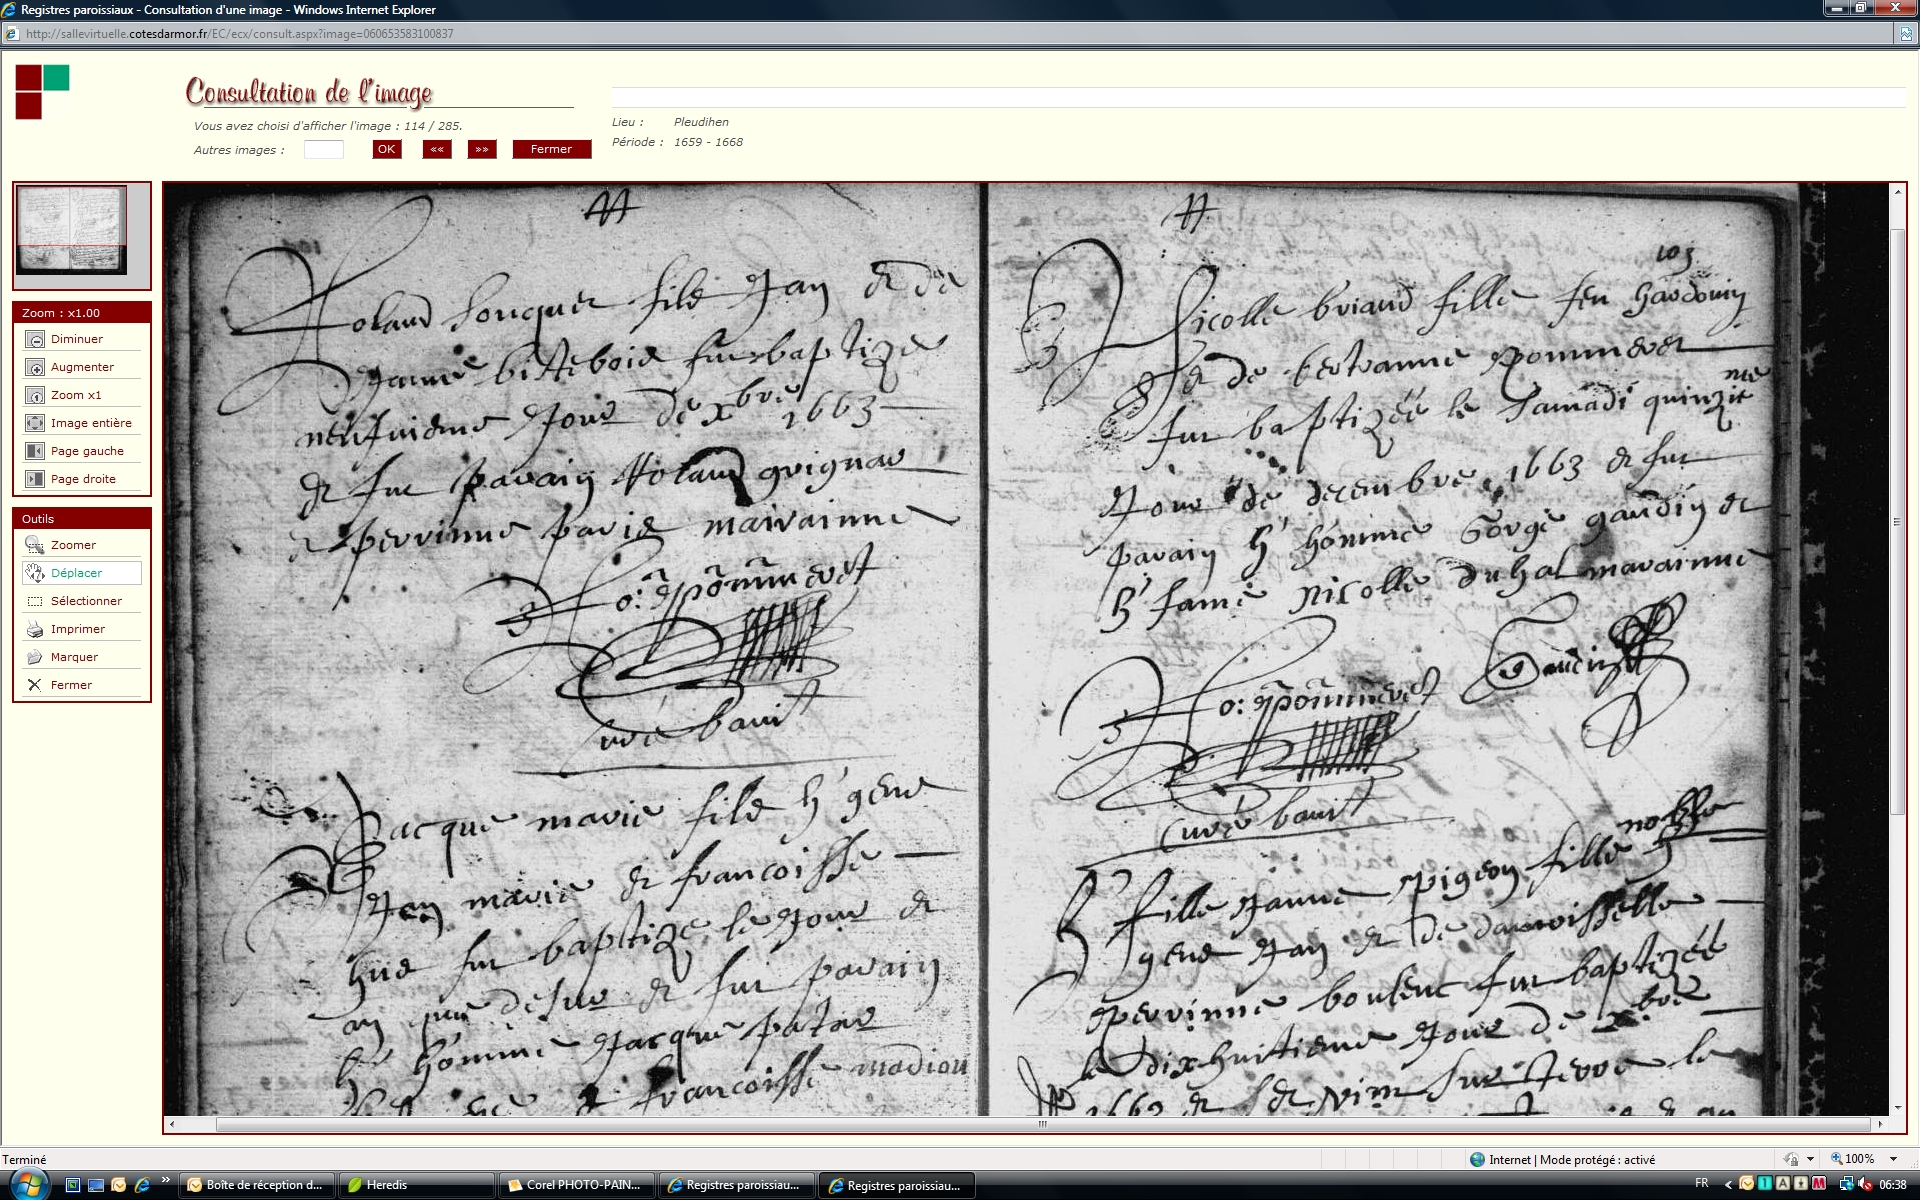Choose the Sélectionner selection tool
Viewport: 1920px width, 1200px height.
pyautogui.click(x=35, y=602)
